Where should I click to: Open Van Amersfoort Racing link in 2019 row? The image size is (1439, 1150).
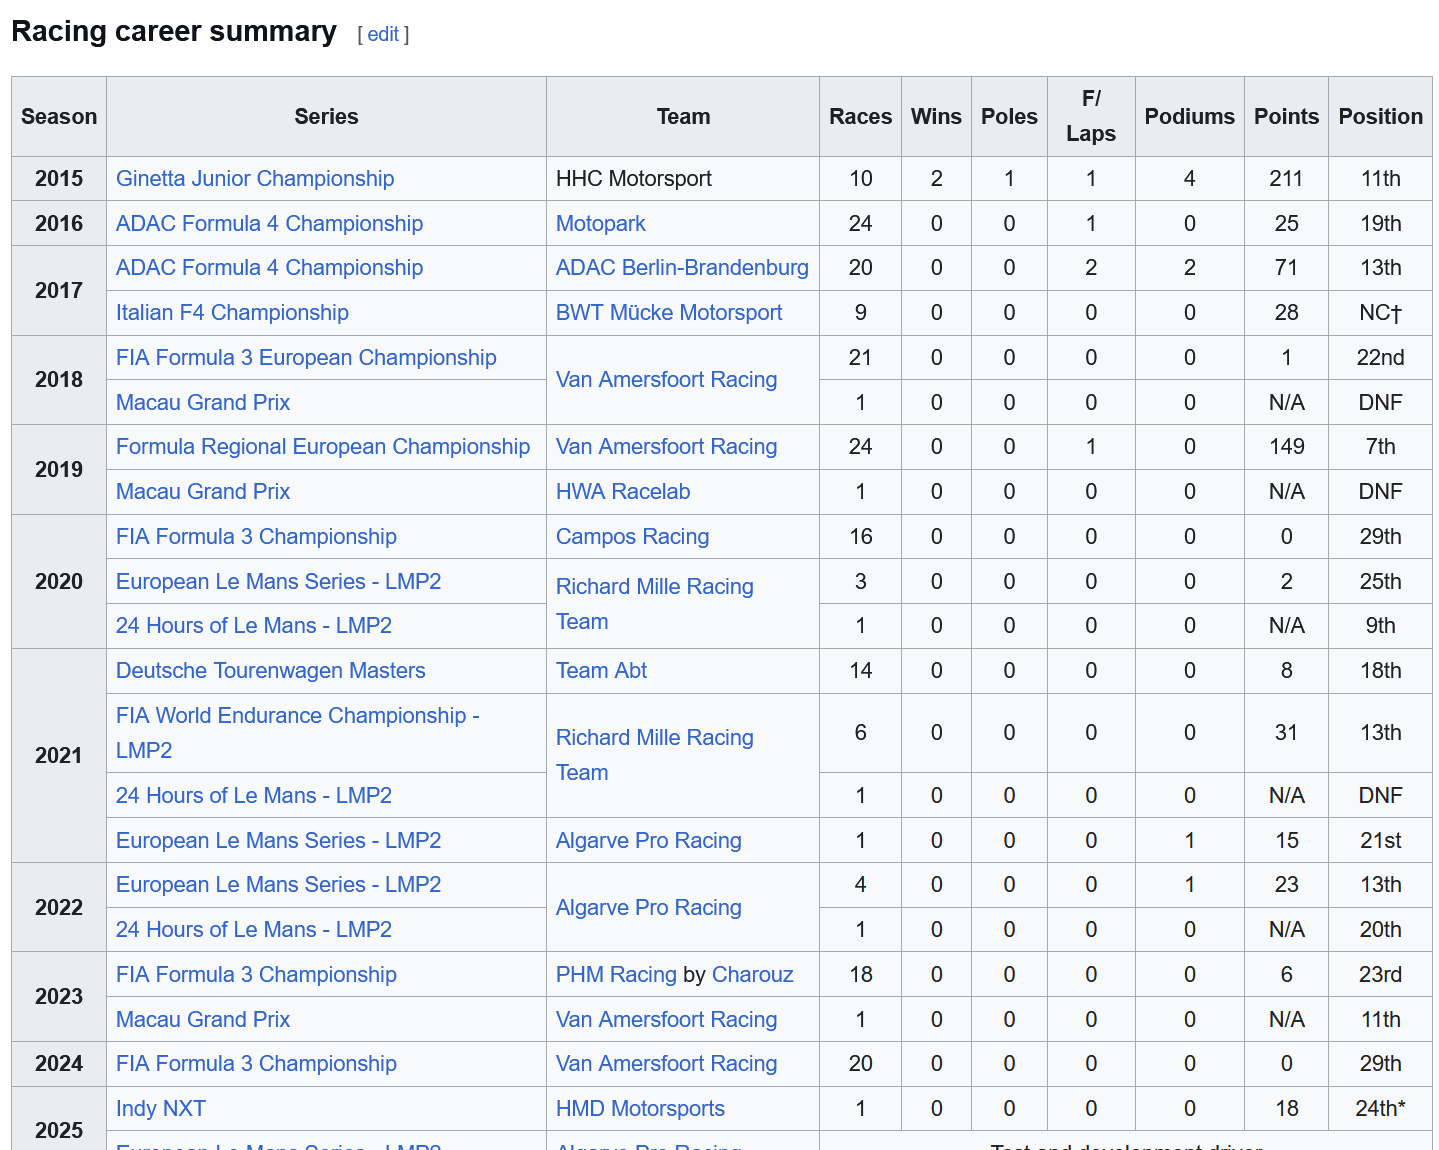[666, 446]
